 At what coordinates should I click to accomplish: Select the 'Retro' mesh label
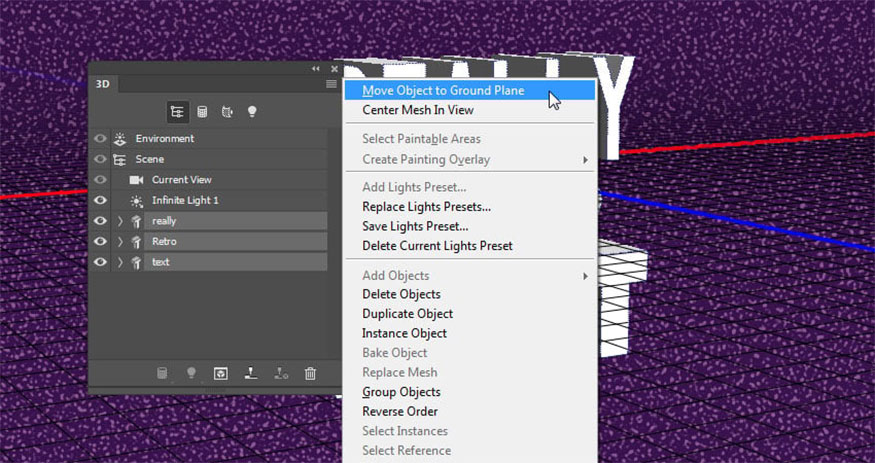tap(164, 242)
